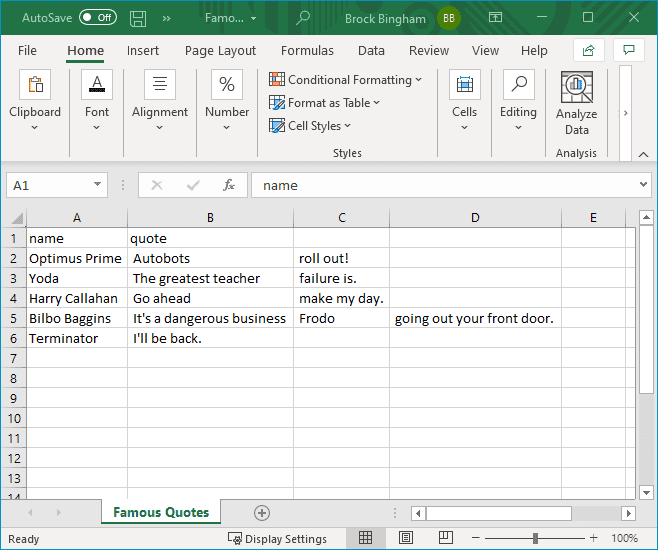Click the Cancel X formula button
This screenshot has height=550, width=658.
tap(157, 185)
